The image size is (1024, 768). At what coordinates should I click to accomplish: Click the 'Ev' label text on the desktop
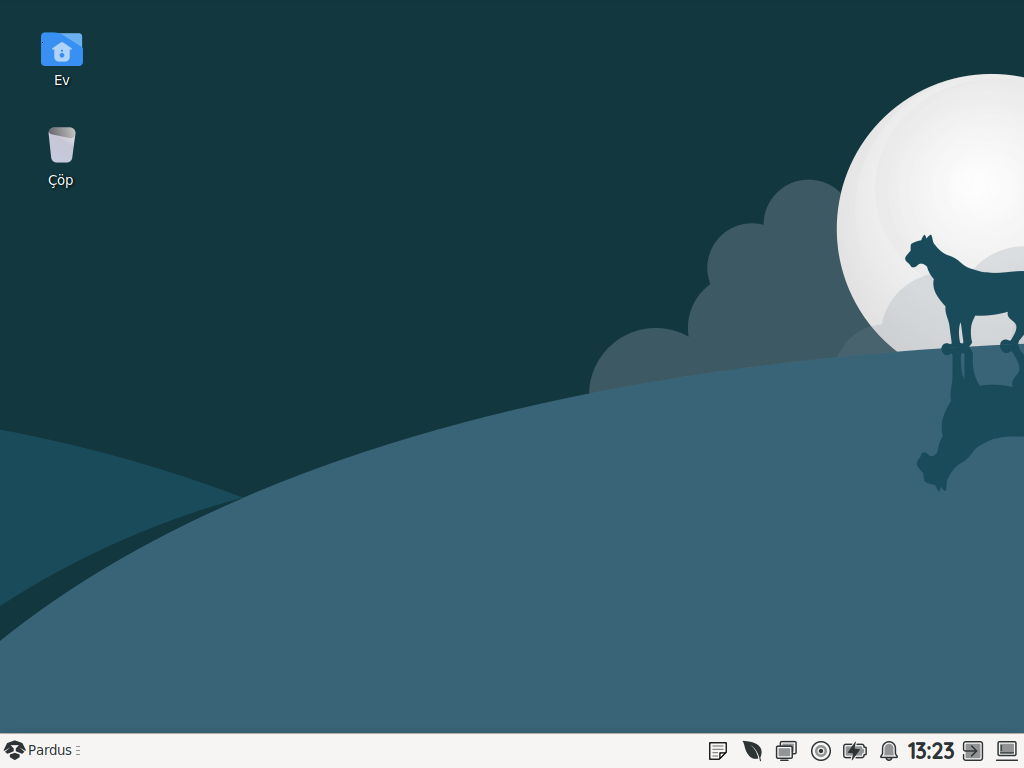61,80
